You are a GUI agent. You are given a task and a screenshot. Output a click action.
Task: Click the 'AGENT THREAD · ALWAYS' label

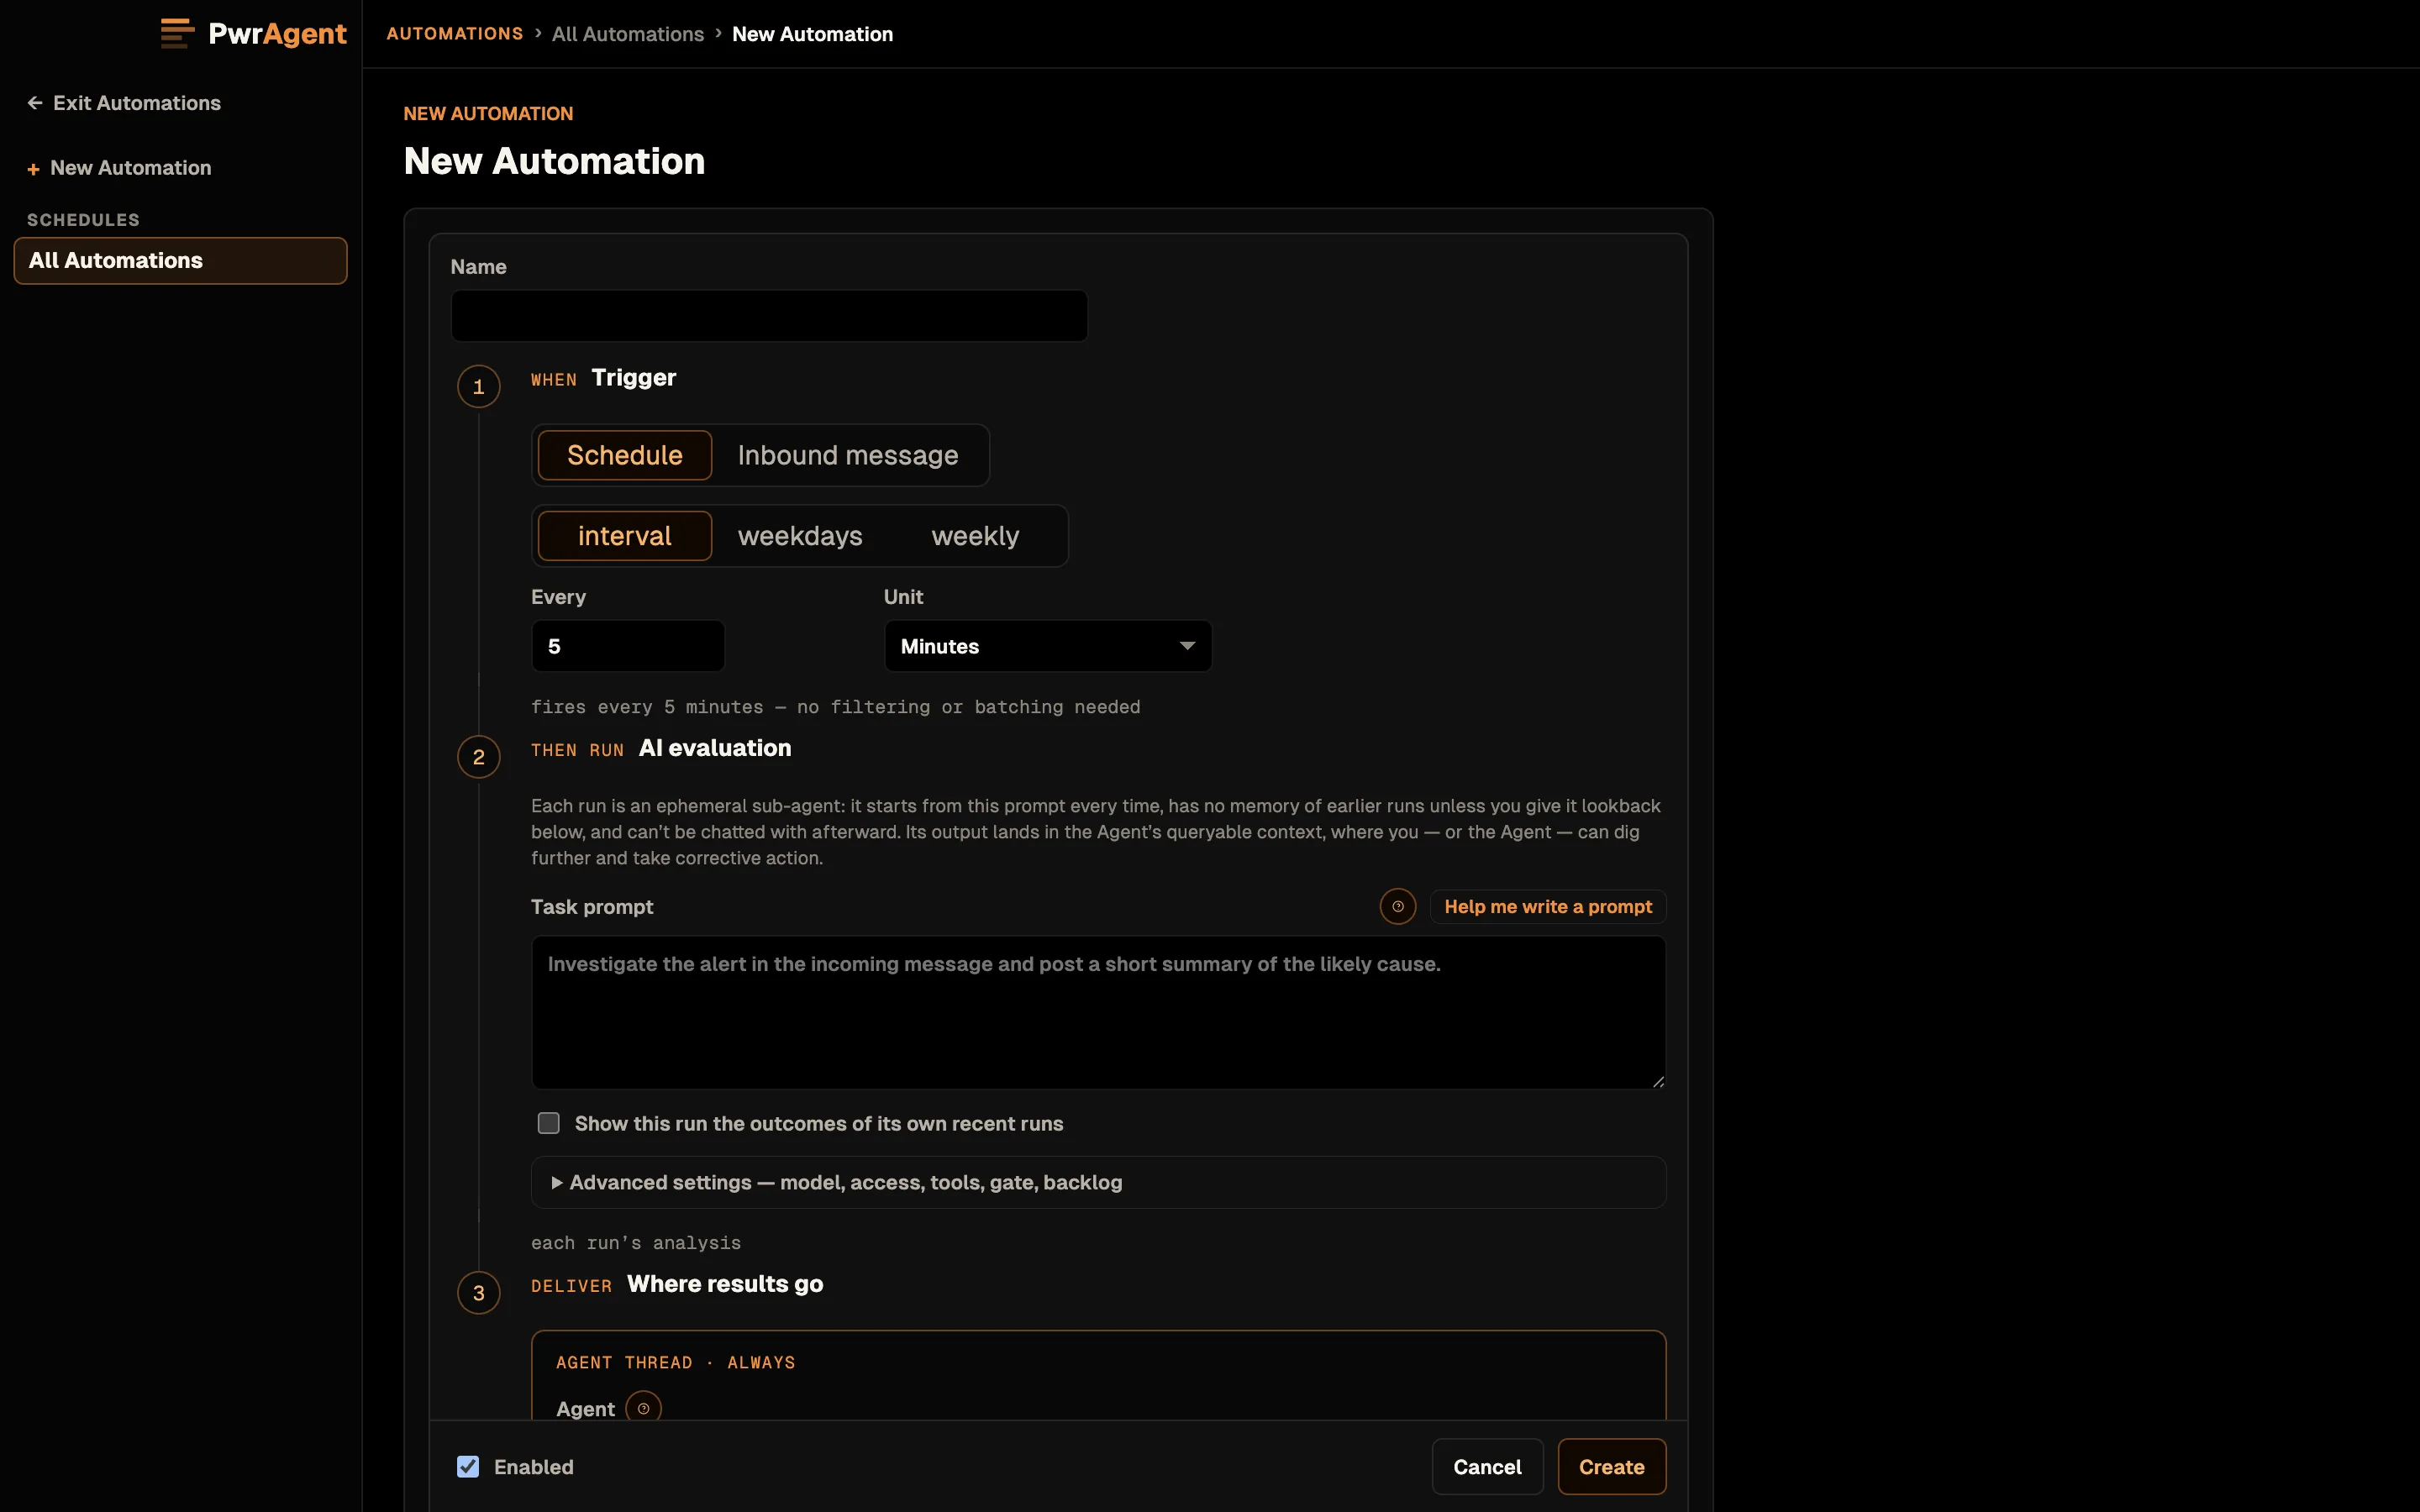(676, 1363)
